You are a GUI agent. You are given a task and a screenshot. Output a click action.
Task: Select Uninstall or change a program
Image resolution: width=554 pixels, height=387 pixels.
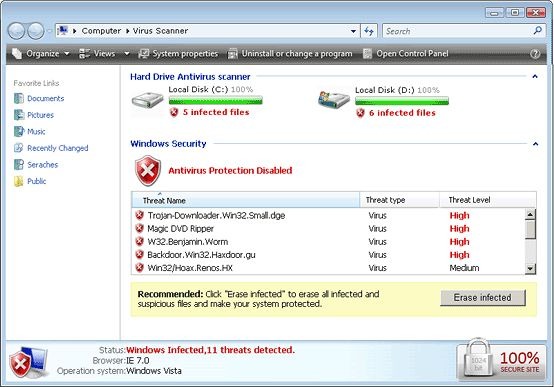click(290, 54)
